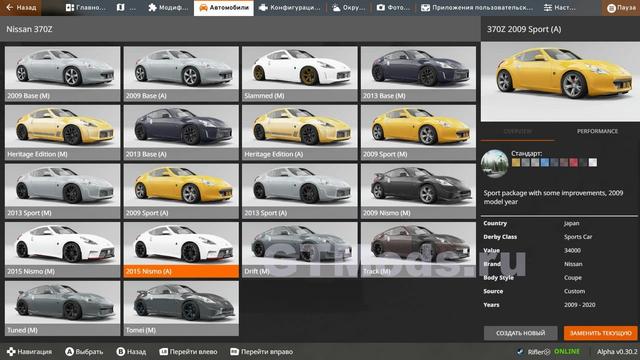Pick the dark green paint swatch
Viewport: 640px width, 360px height.
coord(583,162)
